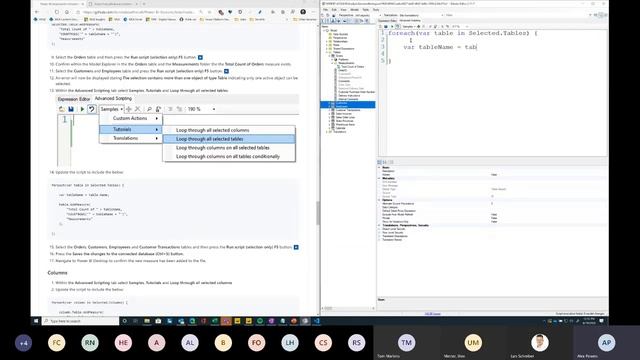Open the Perspective dropdown in Tabular Editor
The width and height of the screenshot is (640, 360).
point(367,15)
